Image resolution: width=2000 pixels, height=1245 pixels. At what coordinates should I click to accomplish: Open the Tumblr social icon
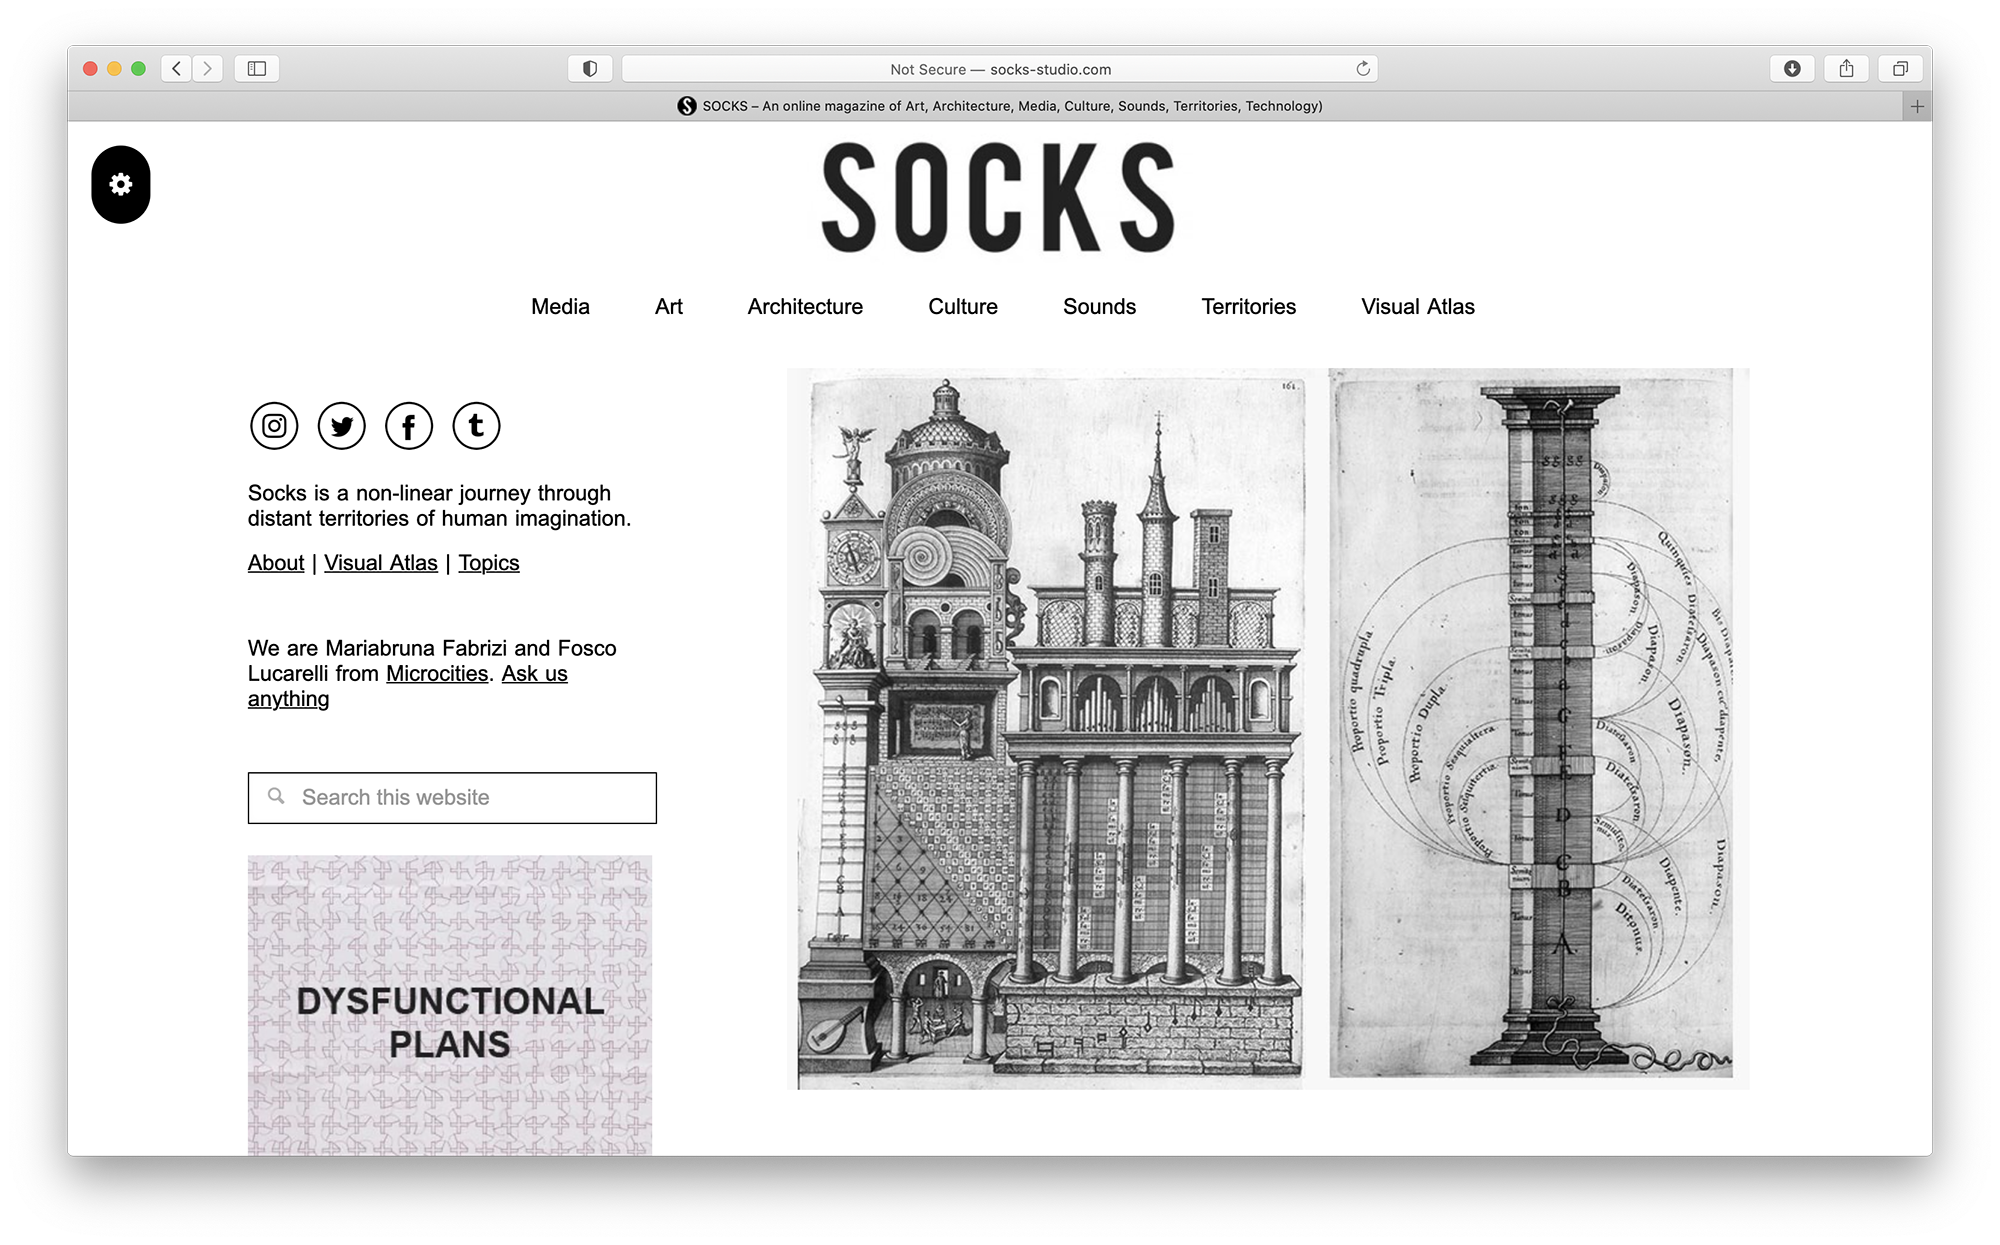(x=476, y=426)
